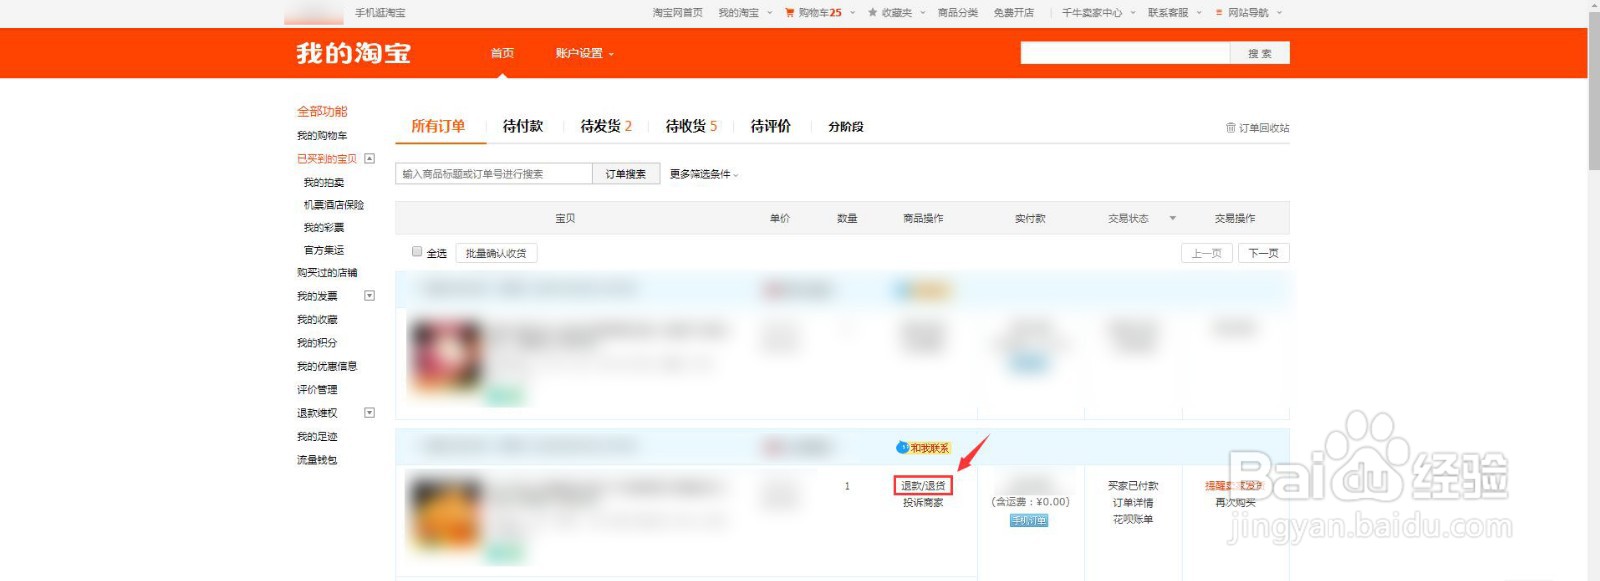The width and height of the screenshot is (1600, 581).
Task: Click the first order's product thumbnail
Action: (x=445, y=358)
